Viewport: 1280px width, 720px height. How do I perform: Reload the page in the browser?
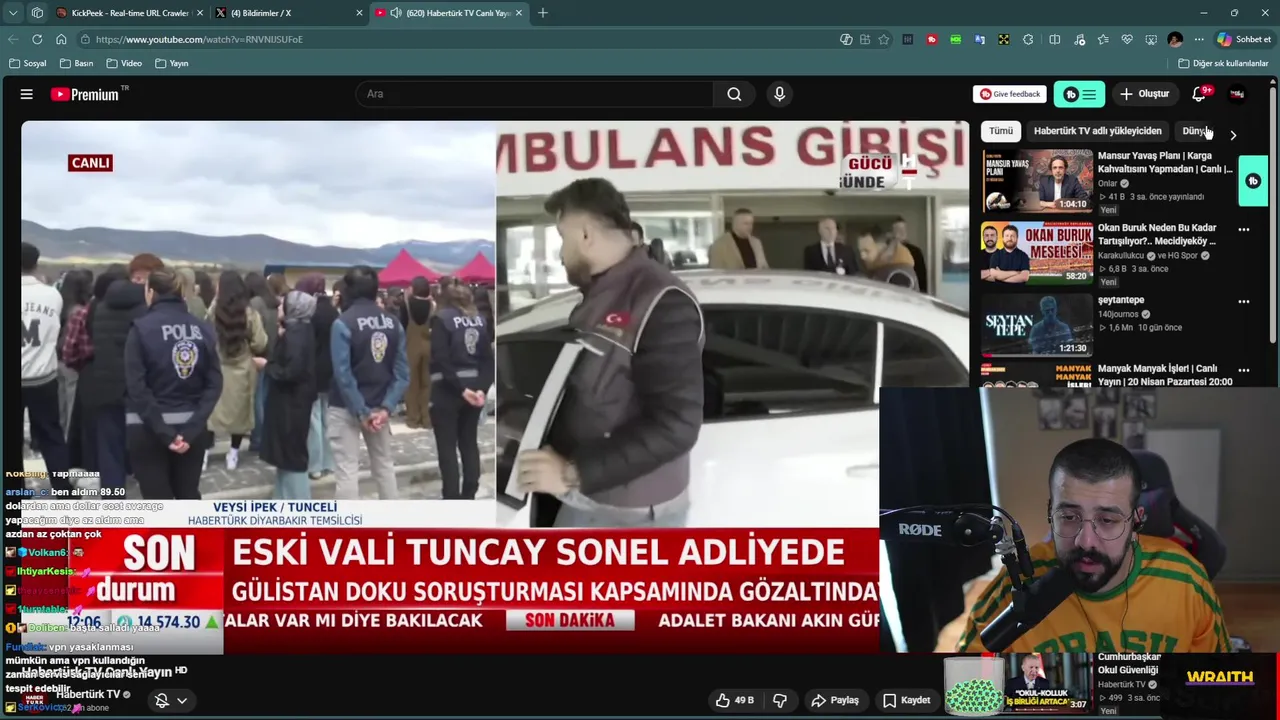37,39
